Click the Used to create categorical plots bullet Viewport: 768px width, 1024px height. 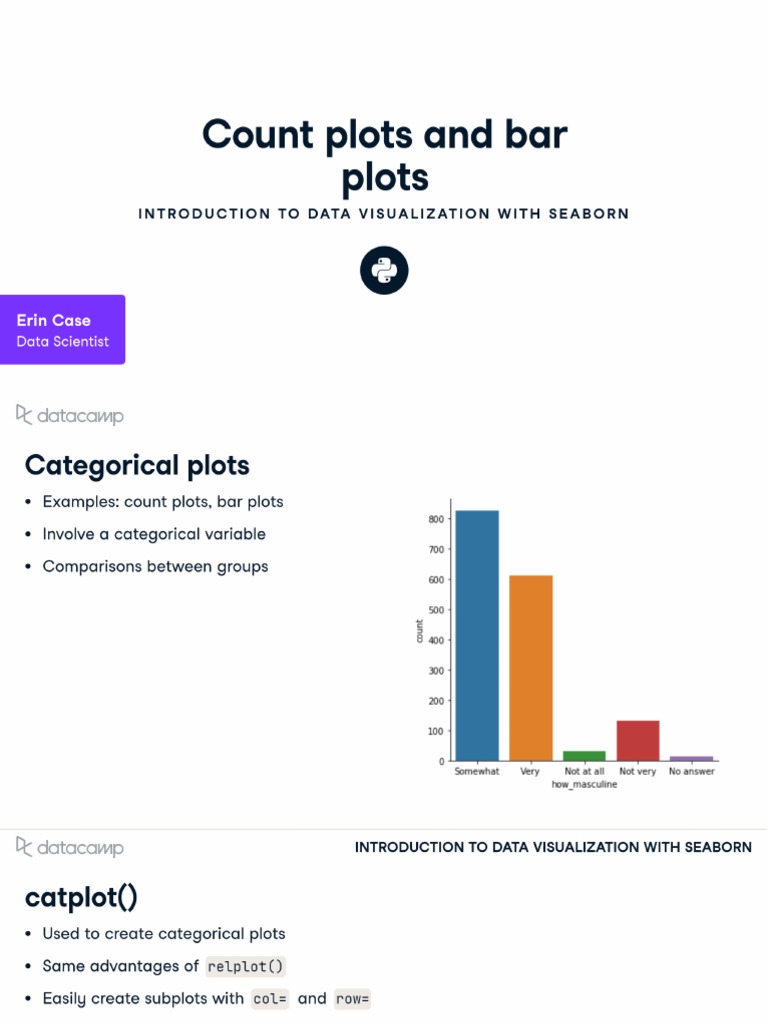164,934
